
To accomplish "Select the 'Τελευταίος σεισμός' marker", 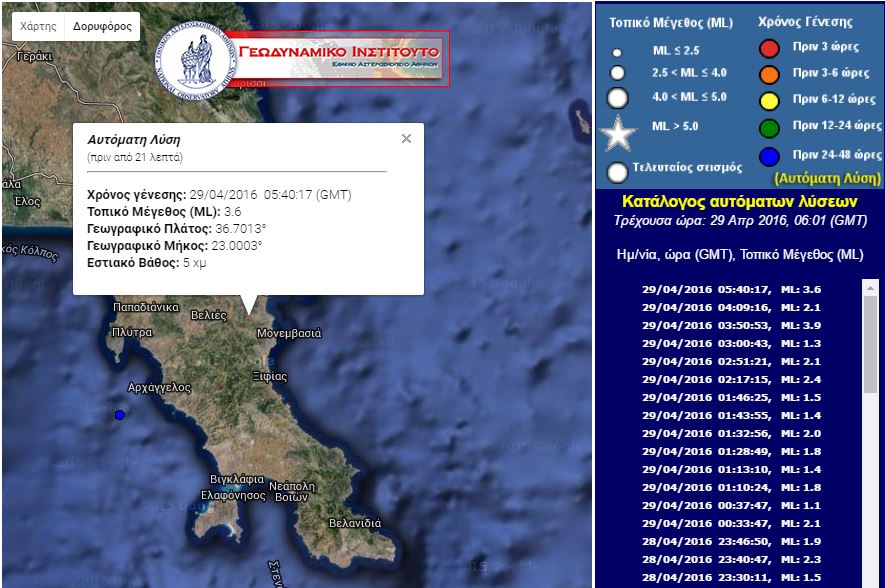I will [616, 172].
